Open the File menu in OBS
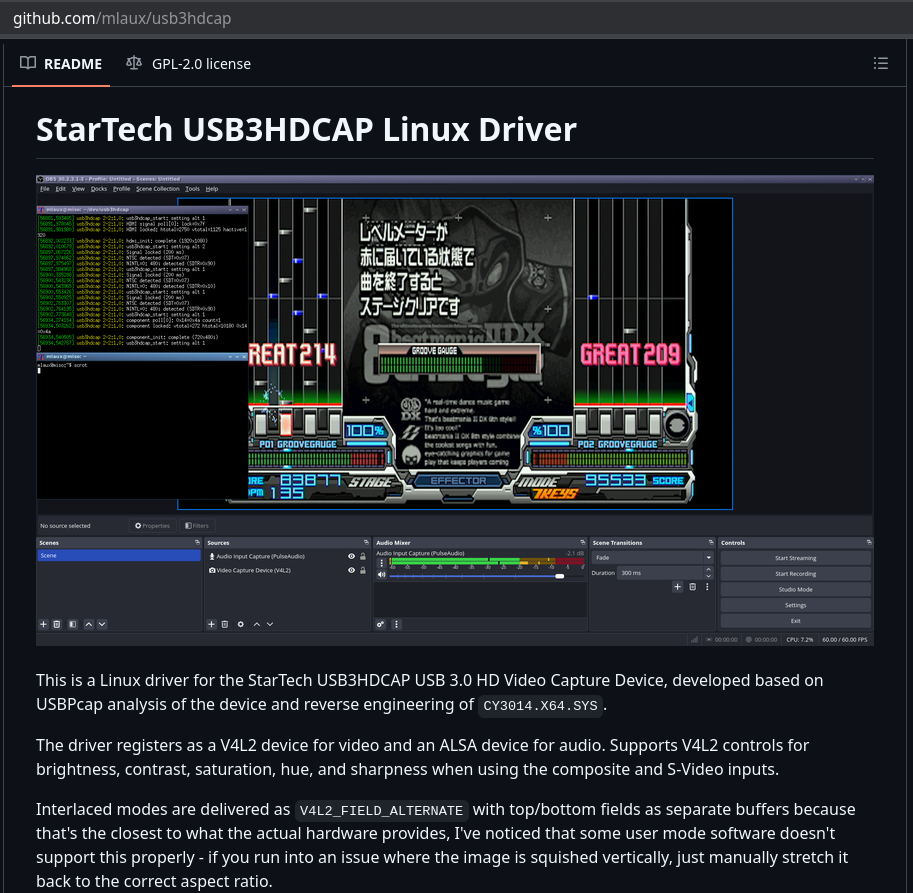This screenshot has width=913, height=893. point(45,189)
